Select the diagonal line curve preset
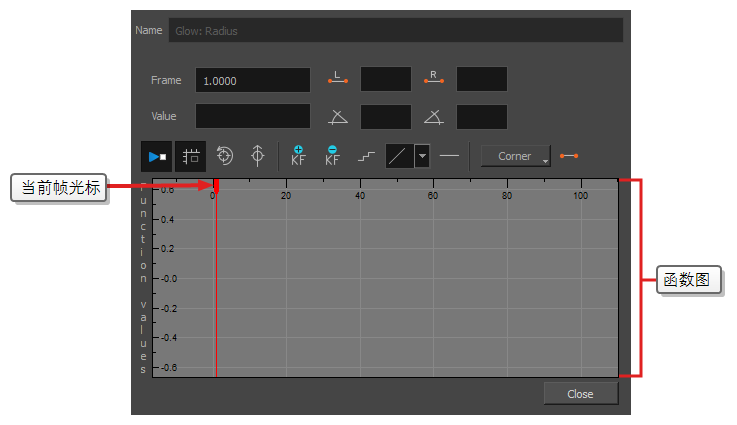Viewport: 737px width, 425px height. pyautogui.click(x=399, y=156)
